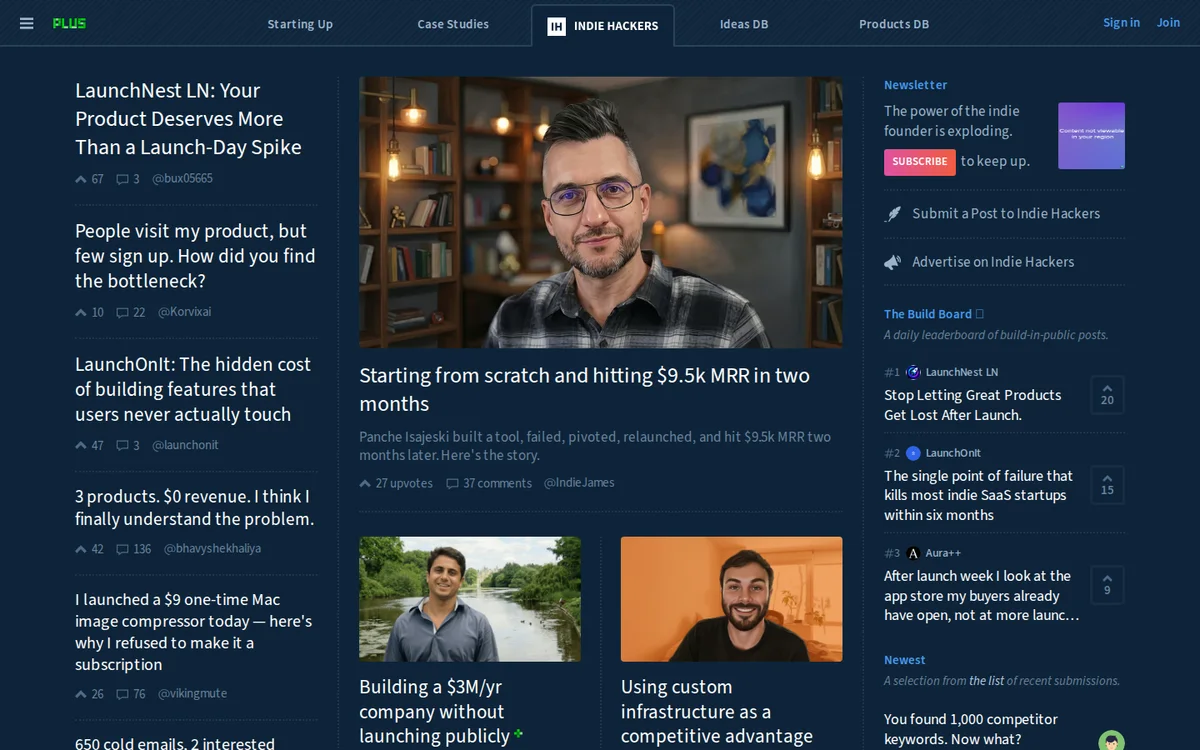Open 'LaunchOnIt: The hidden cost' post
1200x750 pixels.
(193, 389)
